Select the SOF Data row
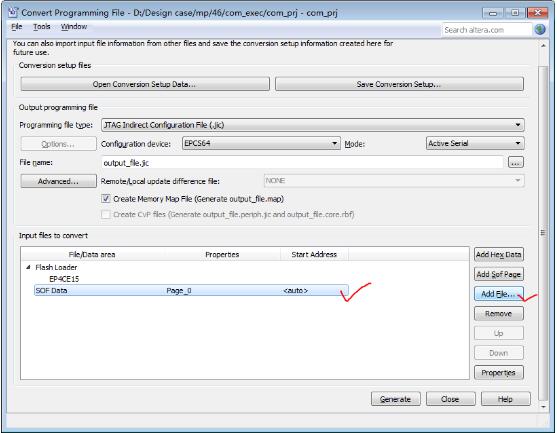557x433 pixels. tap(191, 291)
